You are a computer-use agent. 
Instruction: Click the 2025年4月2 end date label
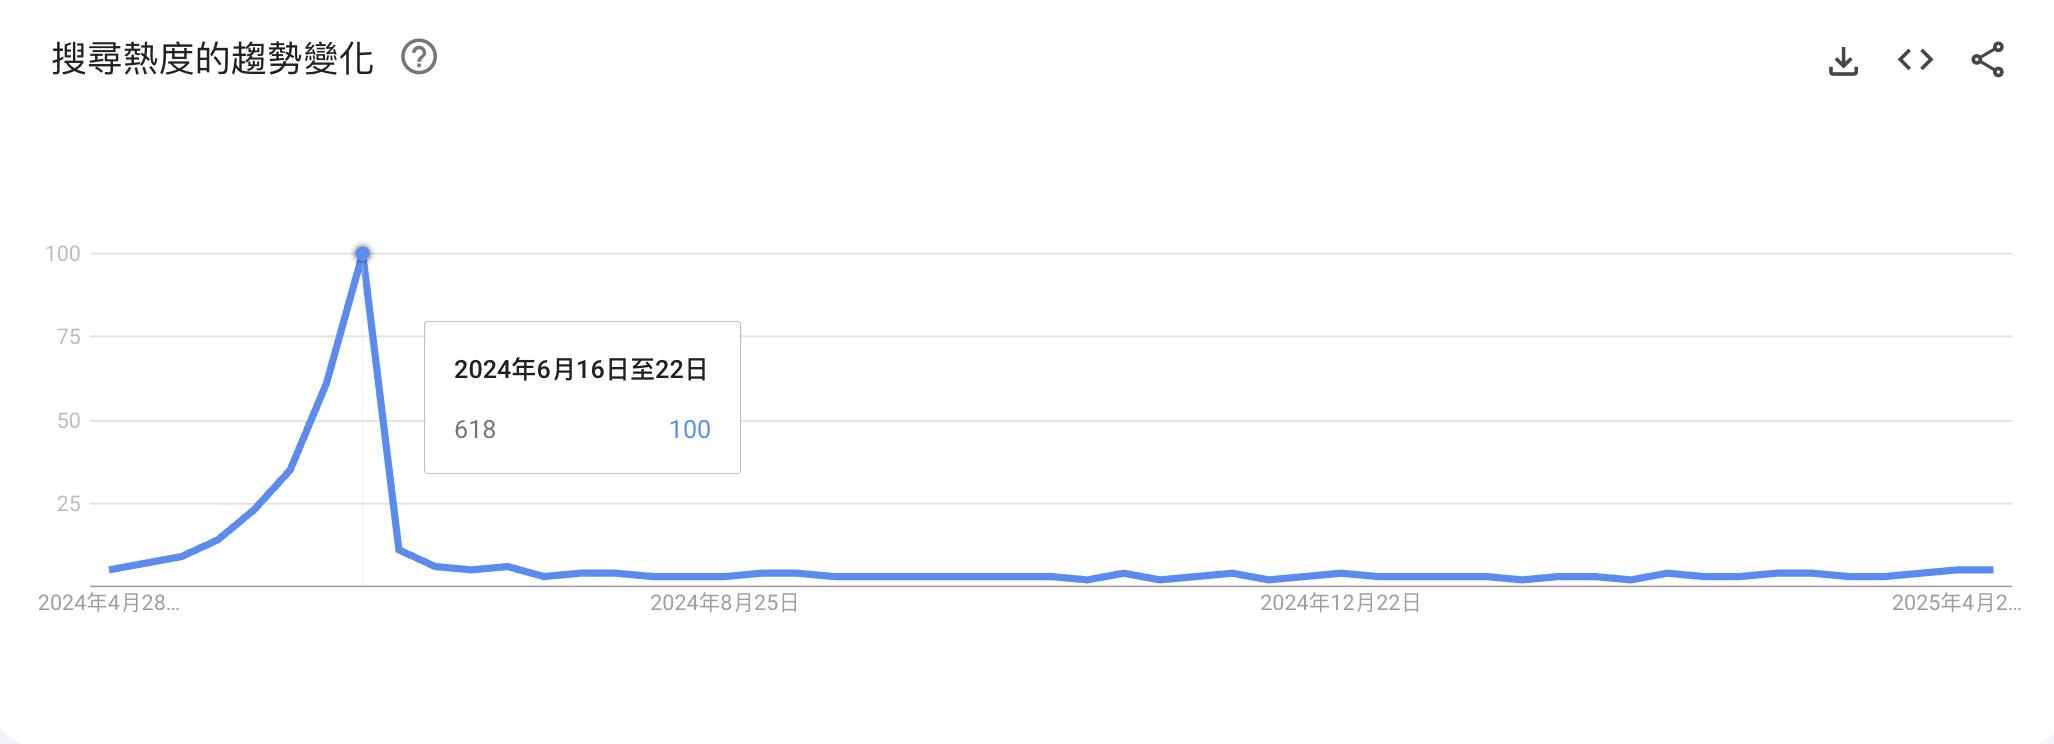[1956, 603]
